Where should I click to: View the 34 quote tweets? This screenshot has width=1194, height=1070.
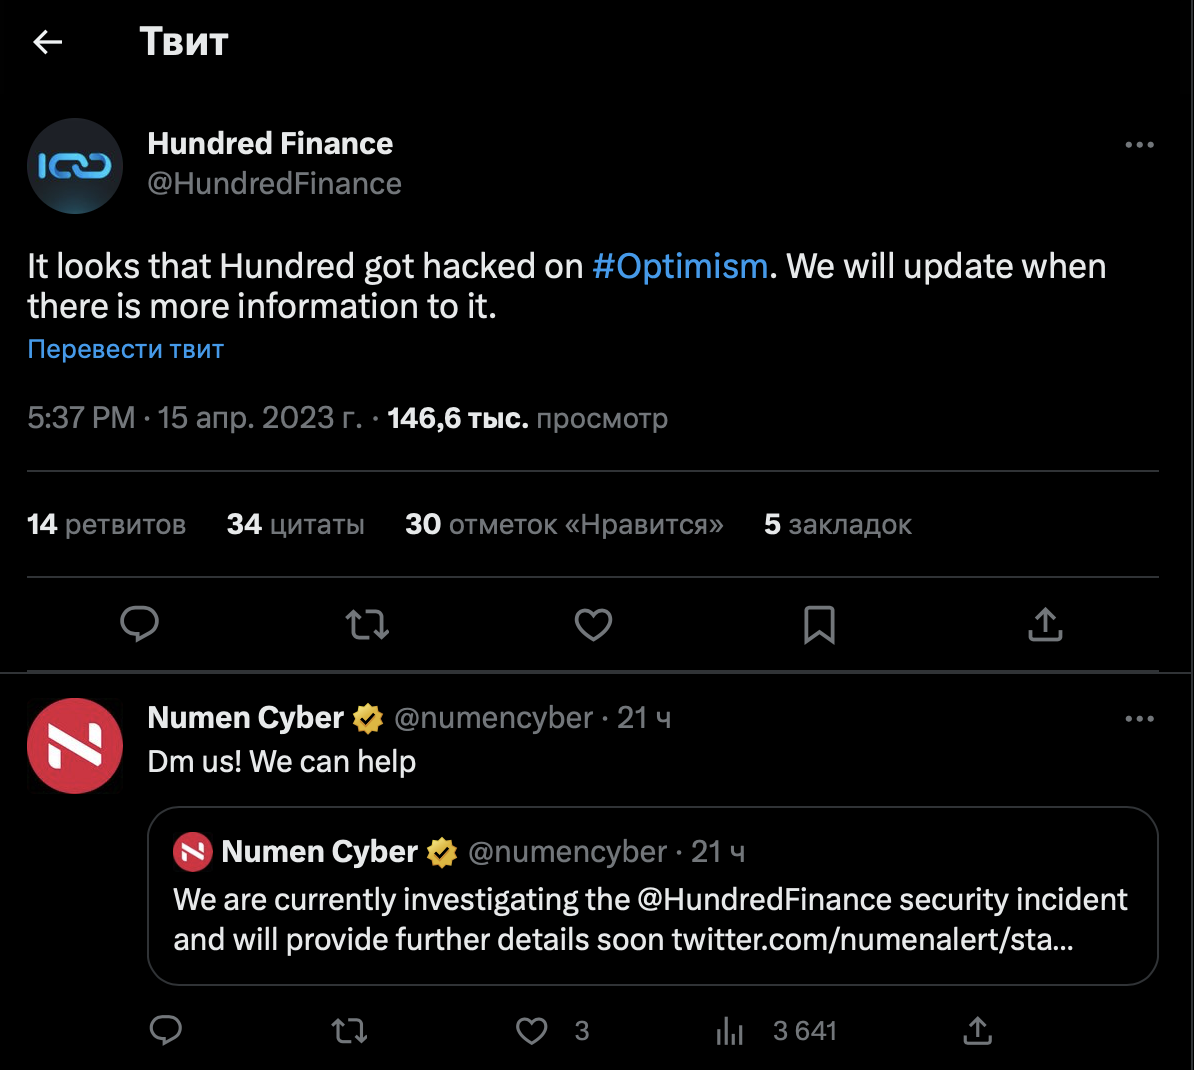click(296, 525)
